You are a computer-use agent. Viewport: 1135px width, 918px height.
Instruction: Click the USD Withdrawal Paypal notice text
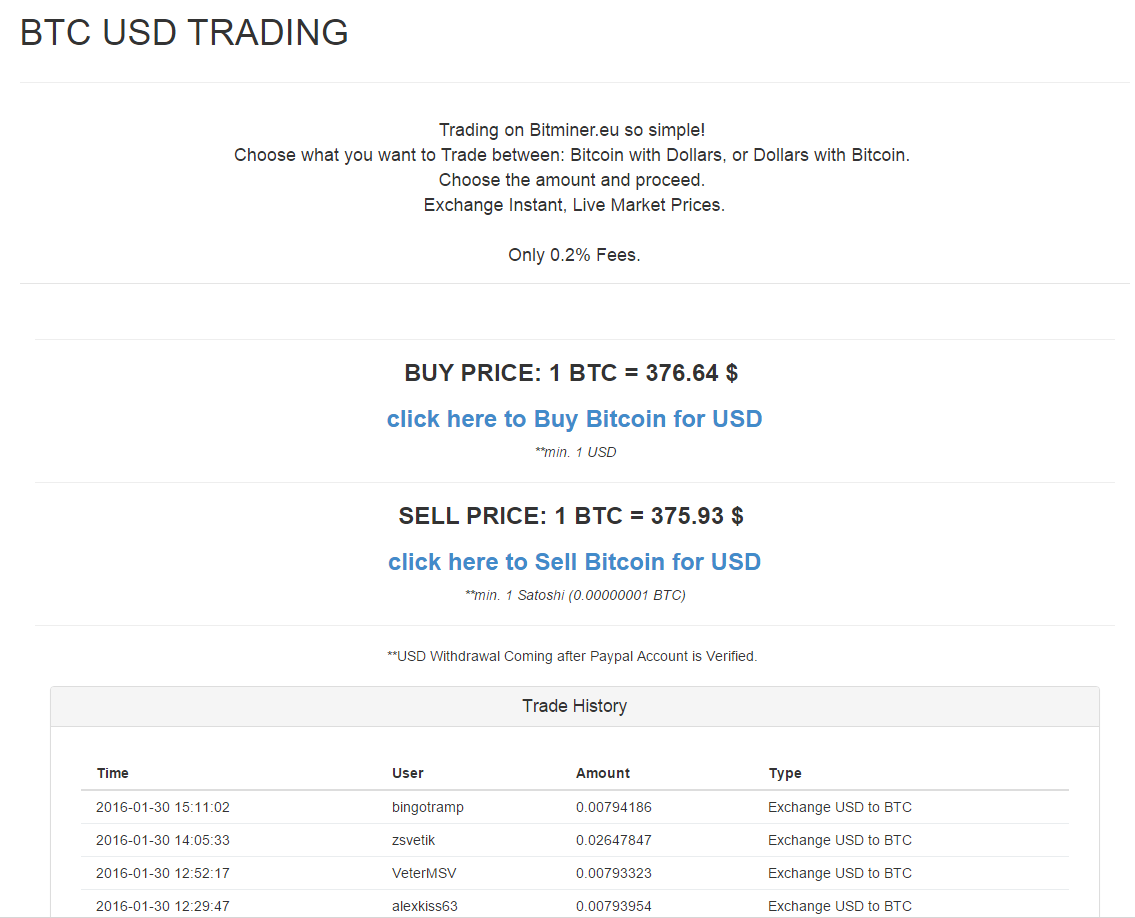pyautogui.click(x=572, y=656)
